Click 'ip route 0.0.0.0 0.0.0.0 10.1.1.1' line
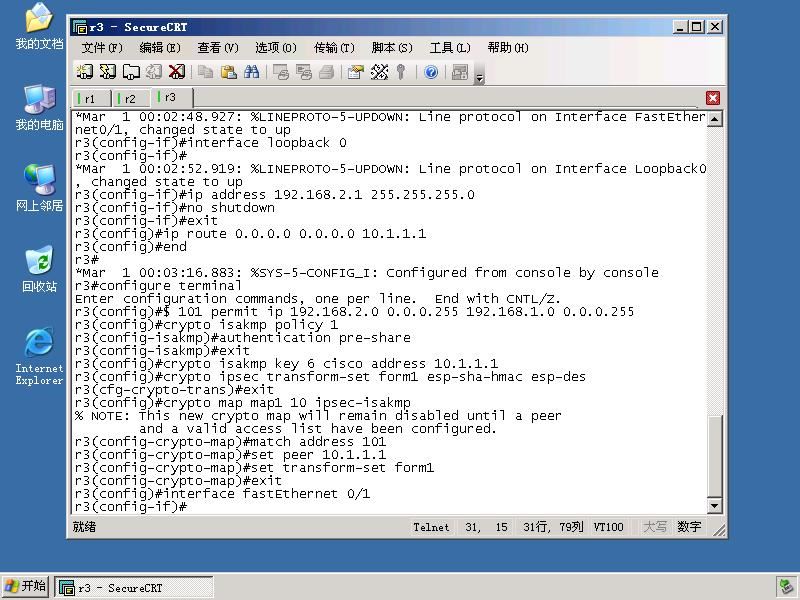The width and height of the screenshot is (800, 600). [x=250, y=234]
